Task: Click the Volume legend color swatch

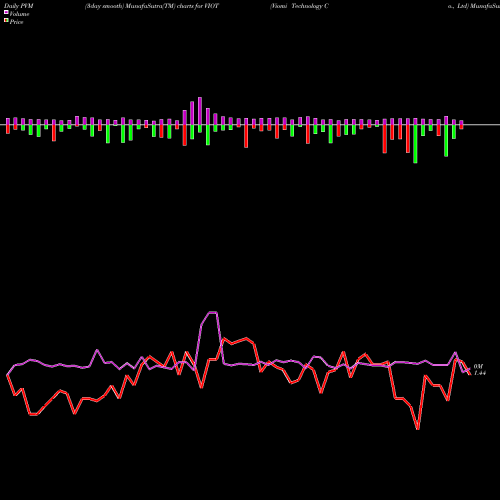Action: coord(6,12)
